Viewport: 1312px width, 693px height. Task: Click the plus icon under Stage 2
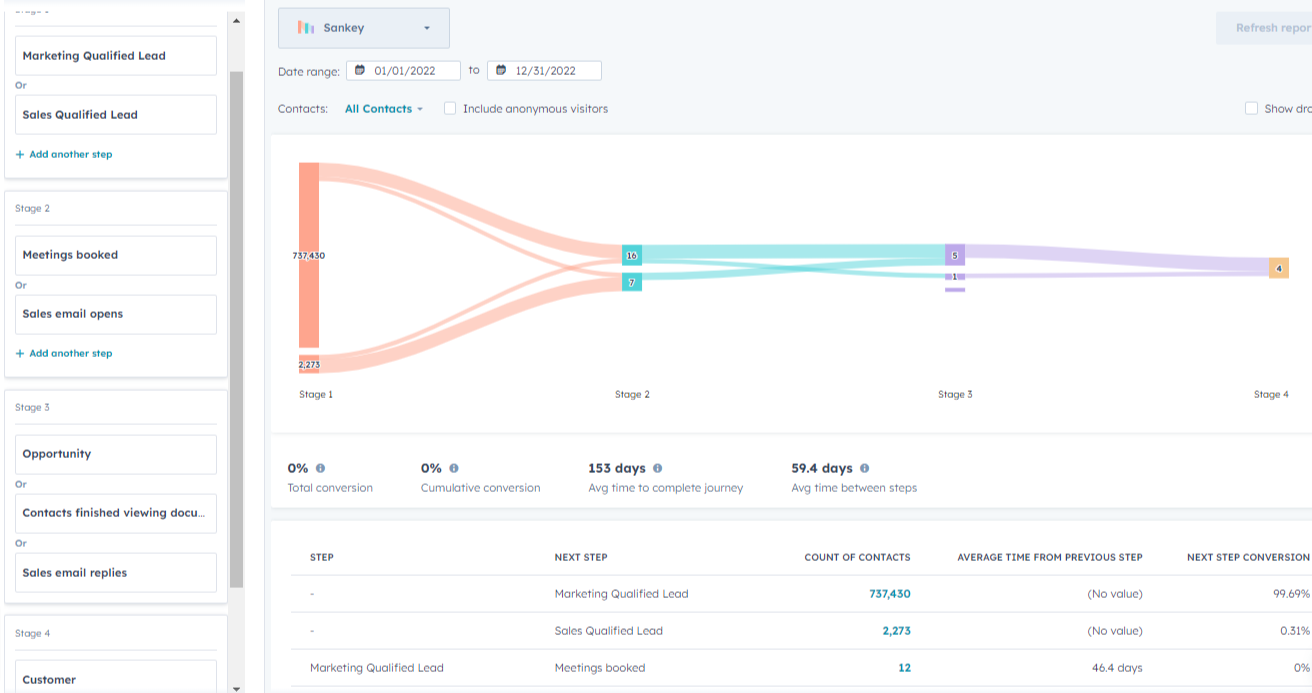pyautogui.click(x=20, y=353)
